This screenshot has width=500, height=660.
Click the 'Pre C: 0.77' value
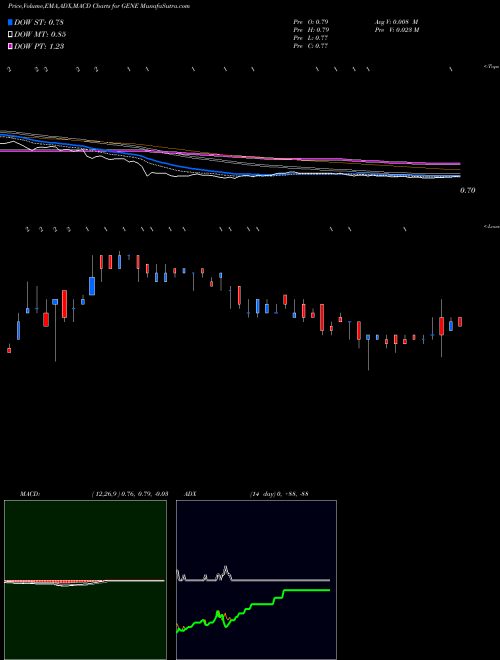311,46
